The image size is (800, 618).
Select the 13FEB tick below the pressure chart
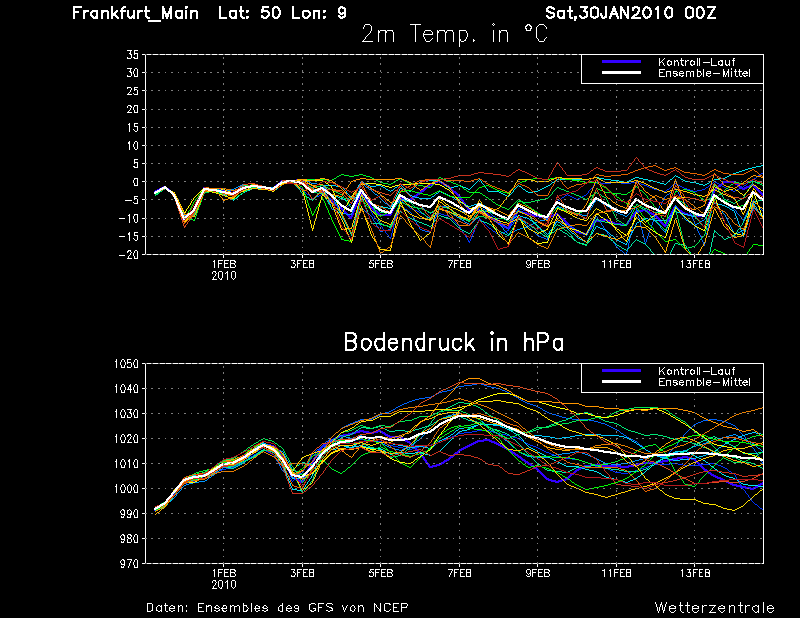click(x=695, y=573)
